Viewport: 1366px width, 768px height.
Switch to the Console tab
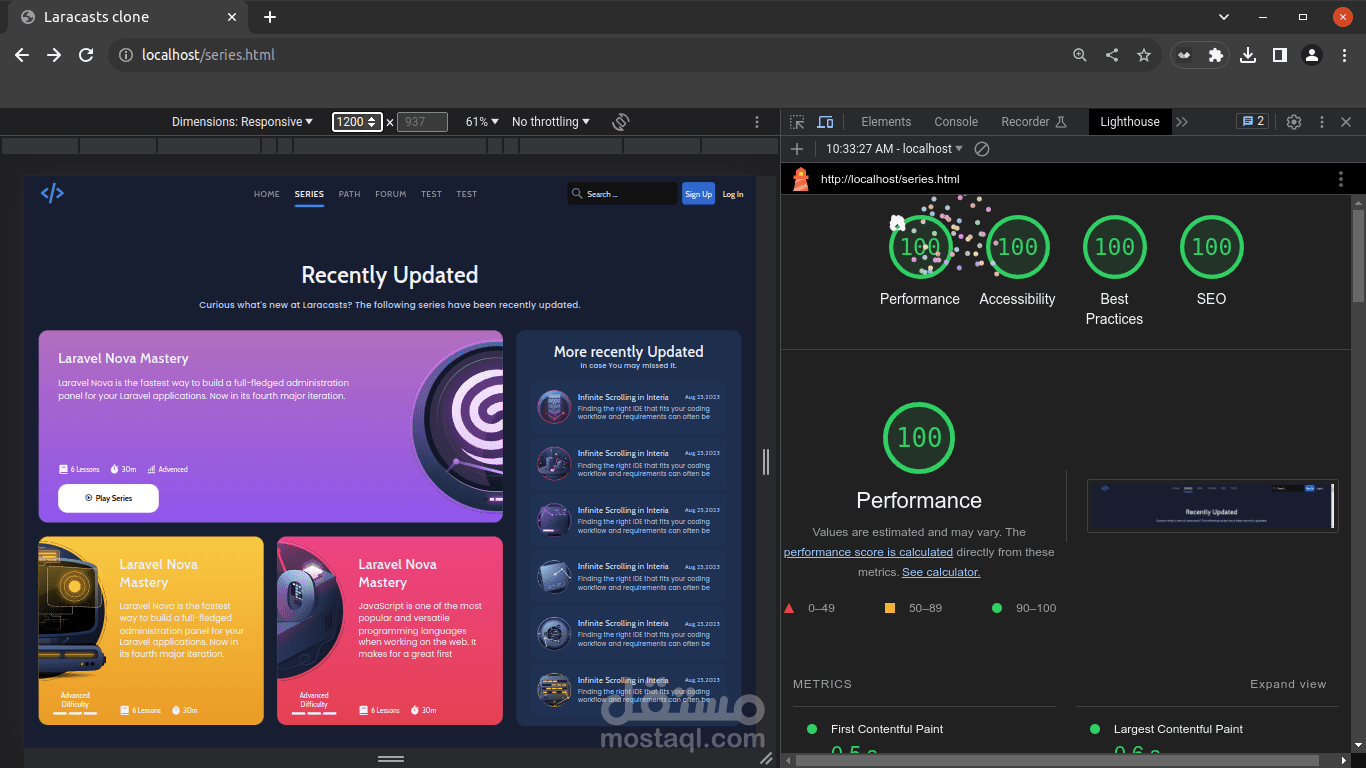click(x=956, y=122)
